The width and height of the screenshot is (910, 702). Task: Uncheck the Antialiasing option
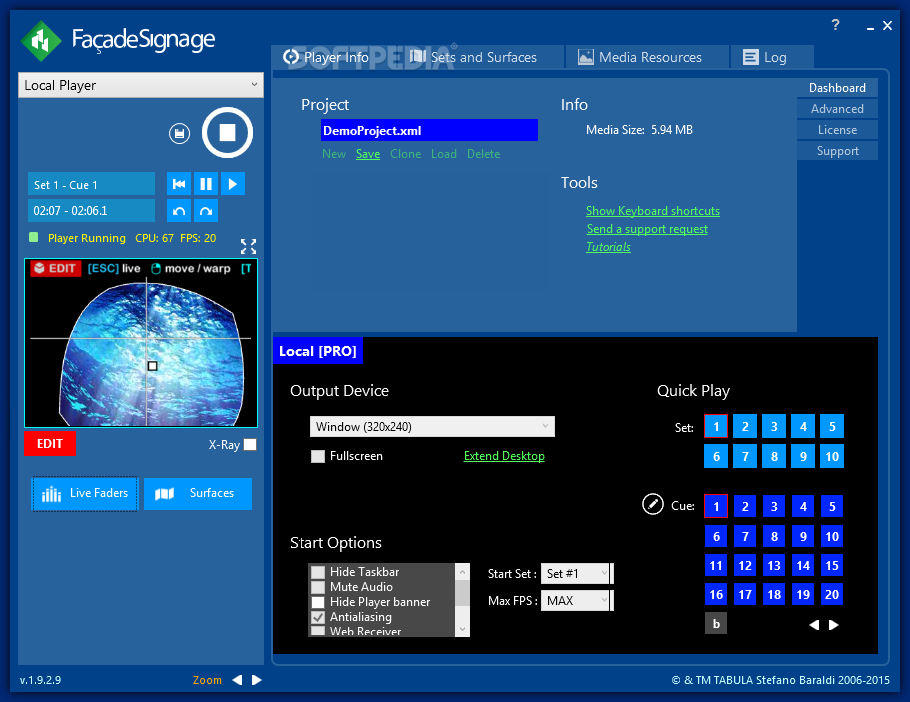pos(317,617)
